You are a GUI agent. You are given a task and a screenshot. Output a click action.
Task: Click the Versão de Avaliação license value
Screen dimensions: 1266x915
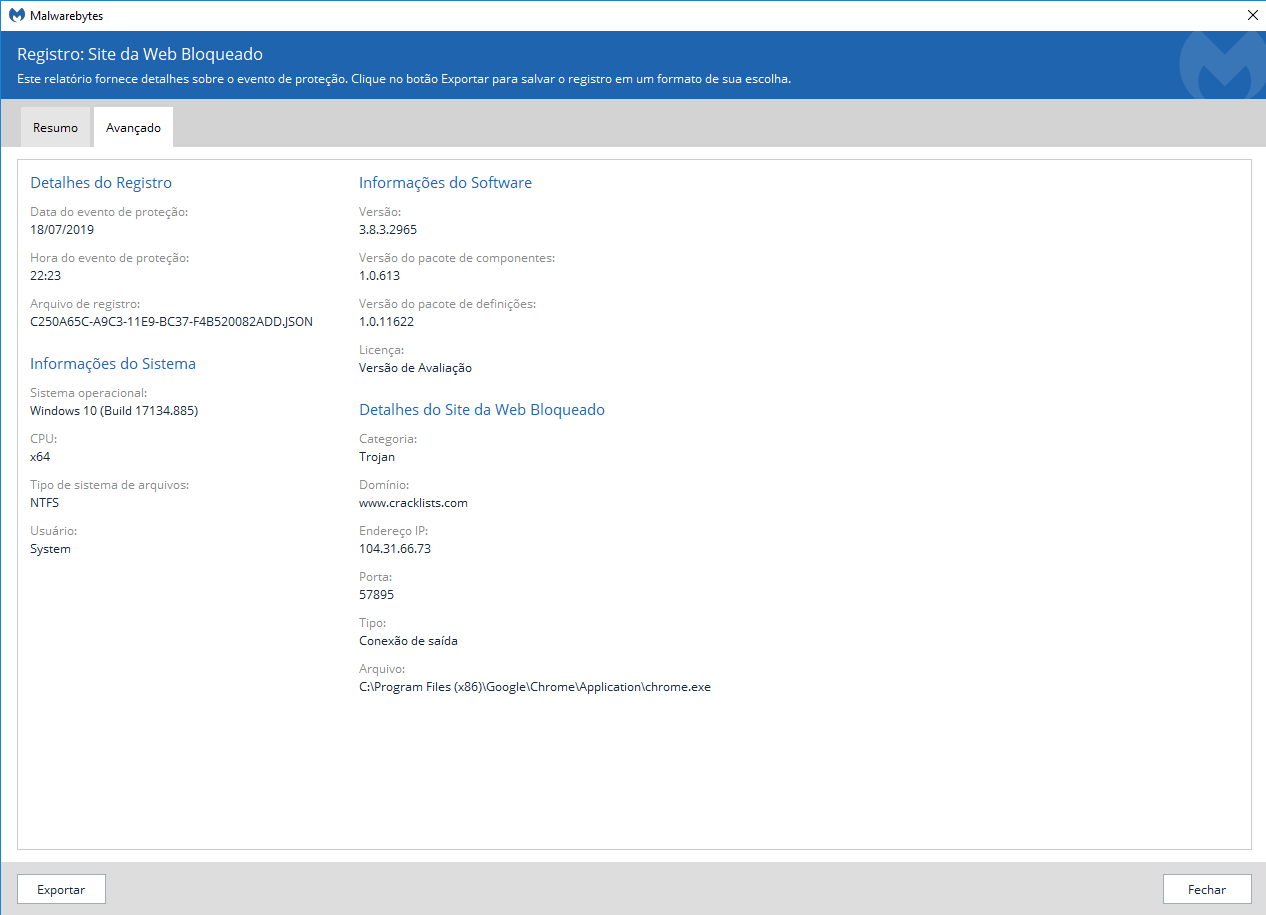(x=415, y=368)
